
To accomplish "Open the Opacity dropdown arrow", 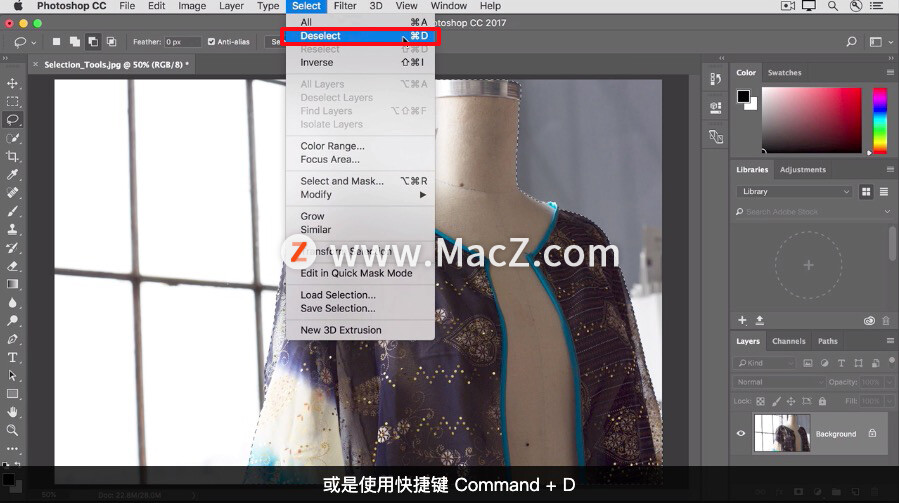I will tap(890, 382).
